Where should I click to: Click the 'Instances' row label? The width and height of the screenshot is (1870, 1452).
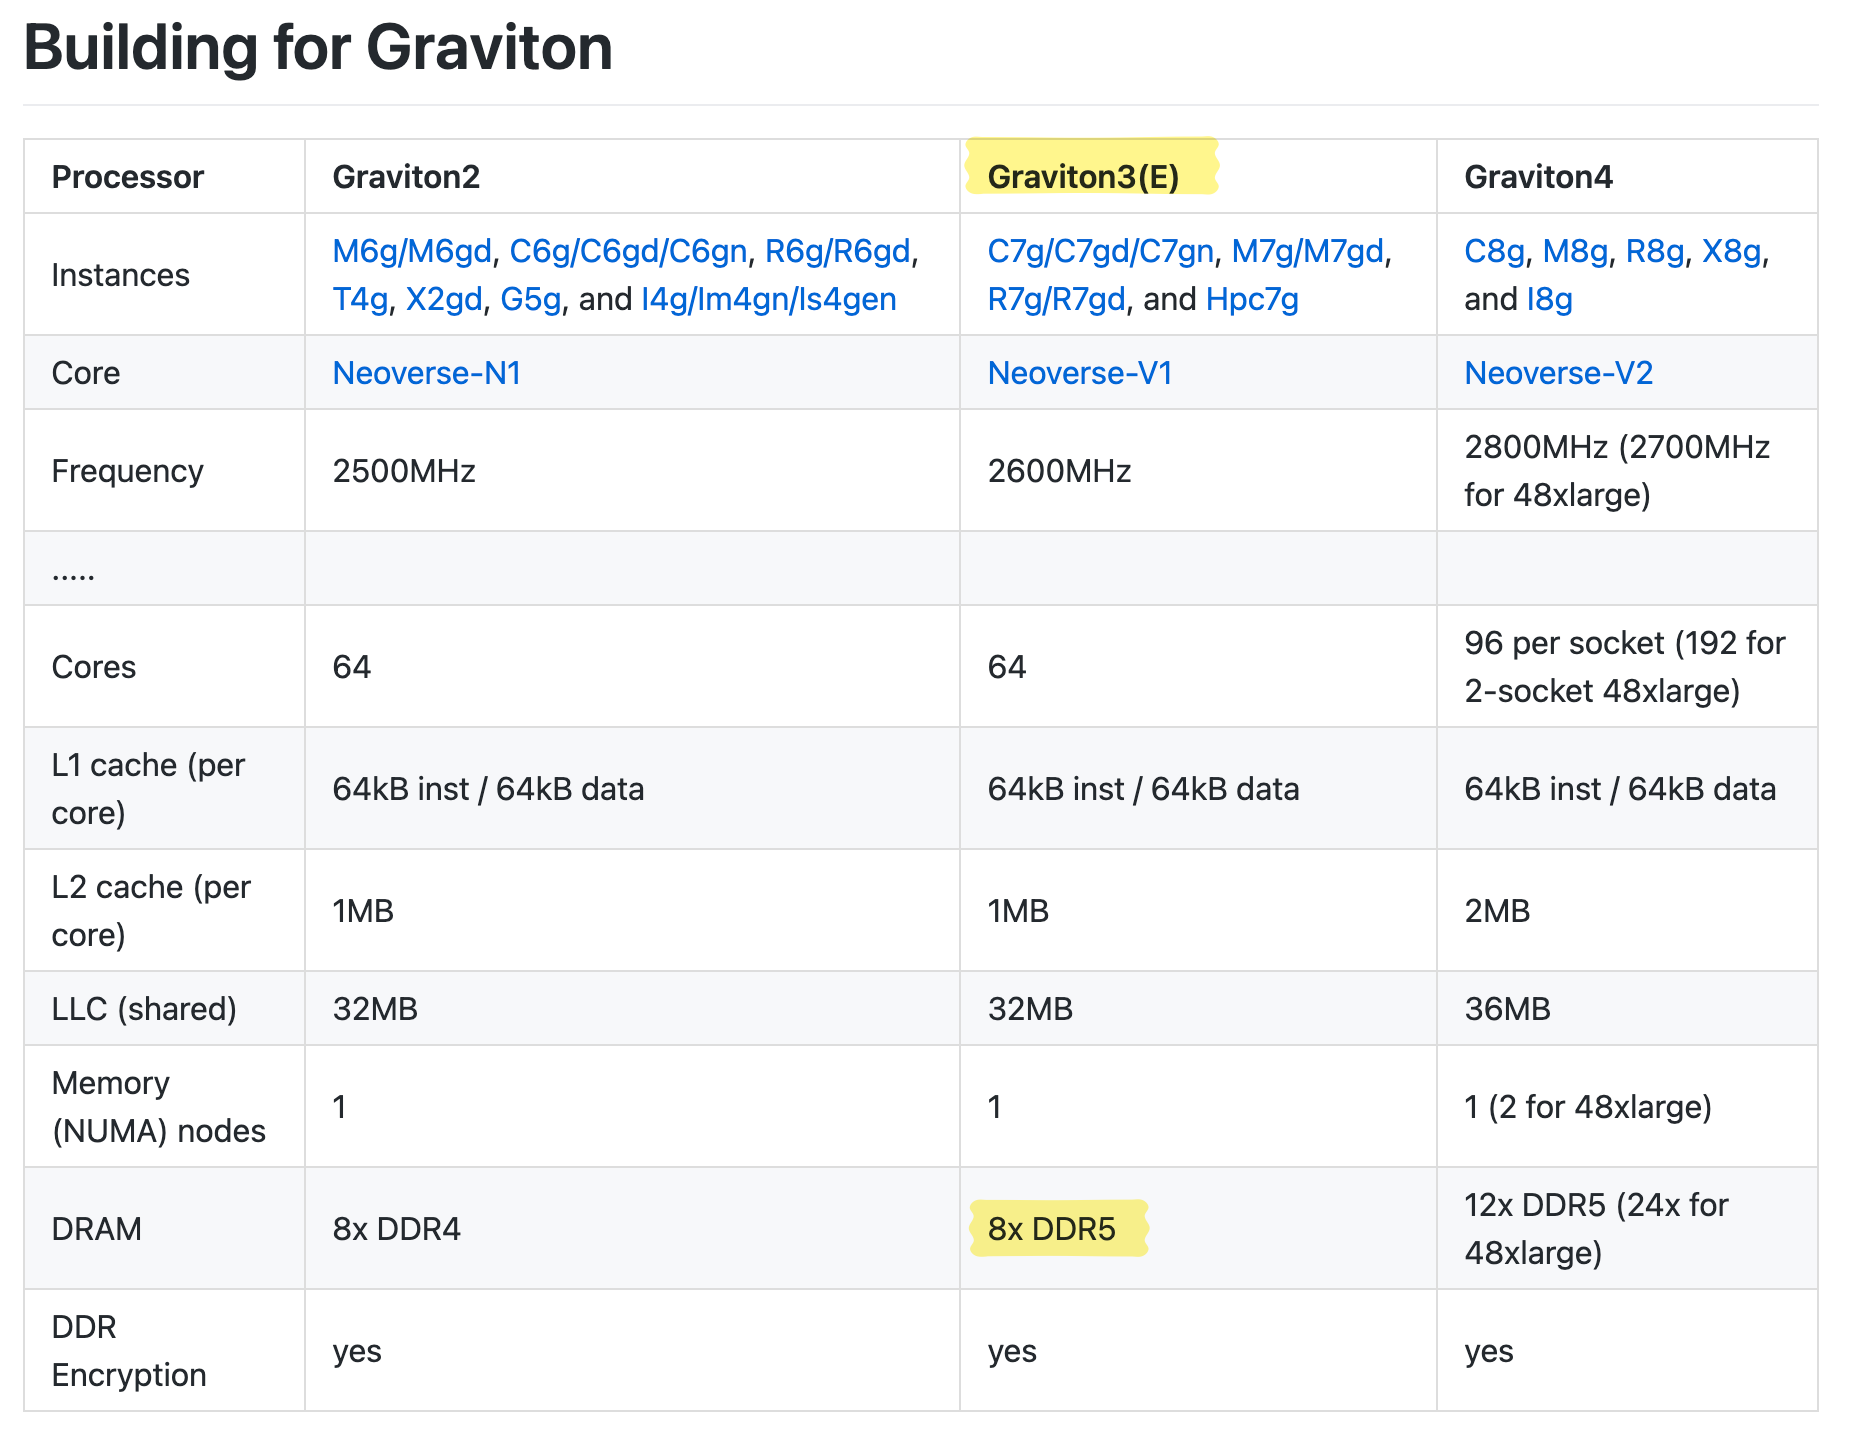point(121,275)
